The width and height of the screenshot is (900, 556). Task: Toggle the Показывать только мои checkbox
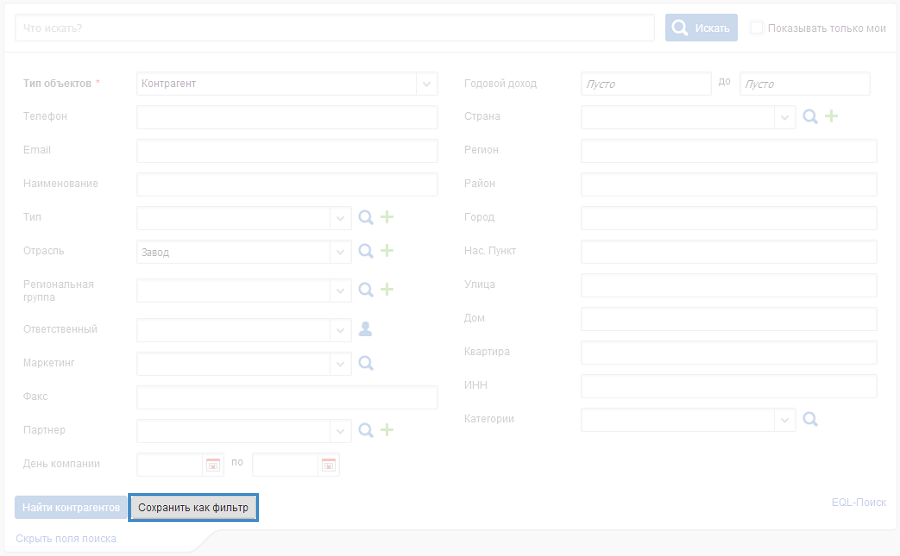click(x=757, y=28)
